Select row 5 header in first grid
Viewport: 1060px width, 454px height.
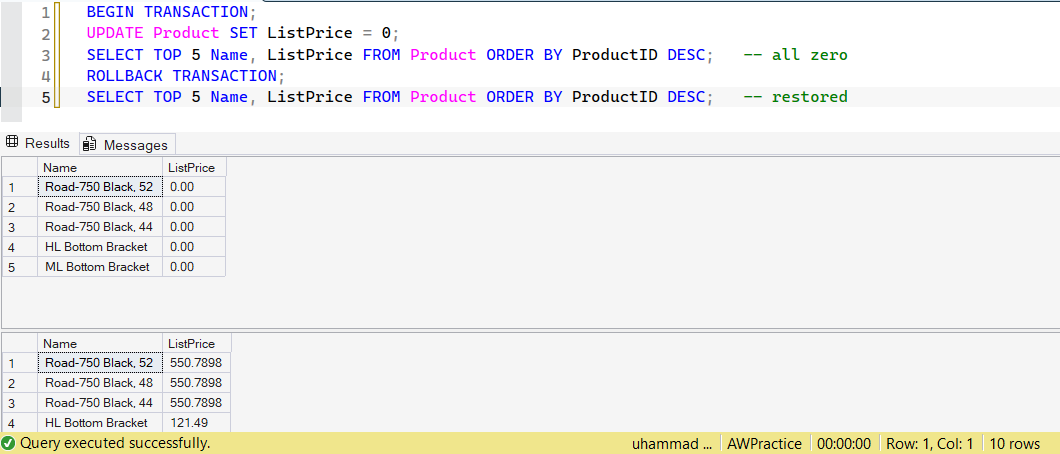point(20,266)
